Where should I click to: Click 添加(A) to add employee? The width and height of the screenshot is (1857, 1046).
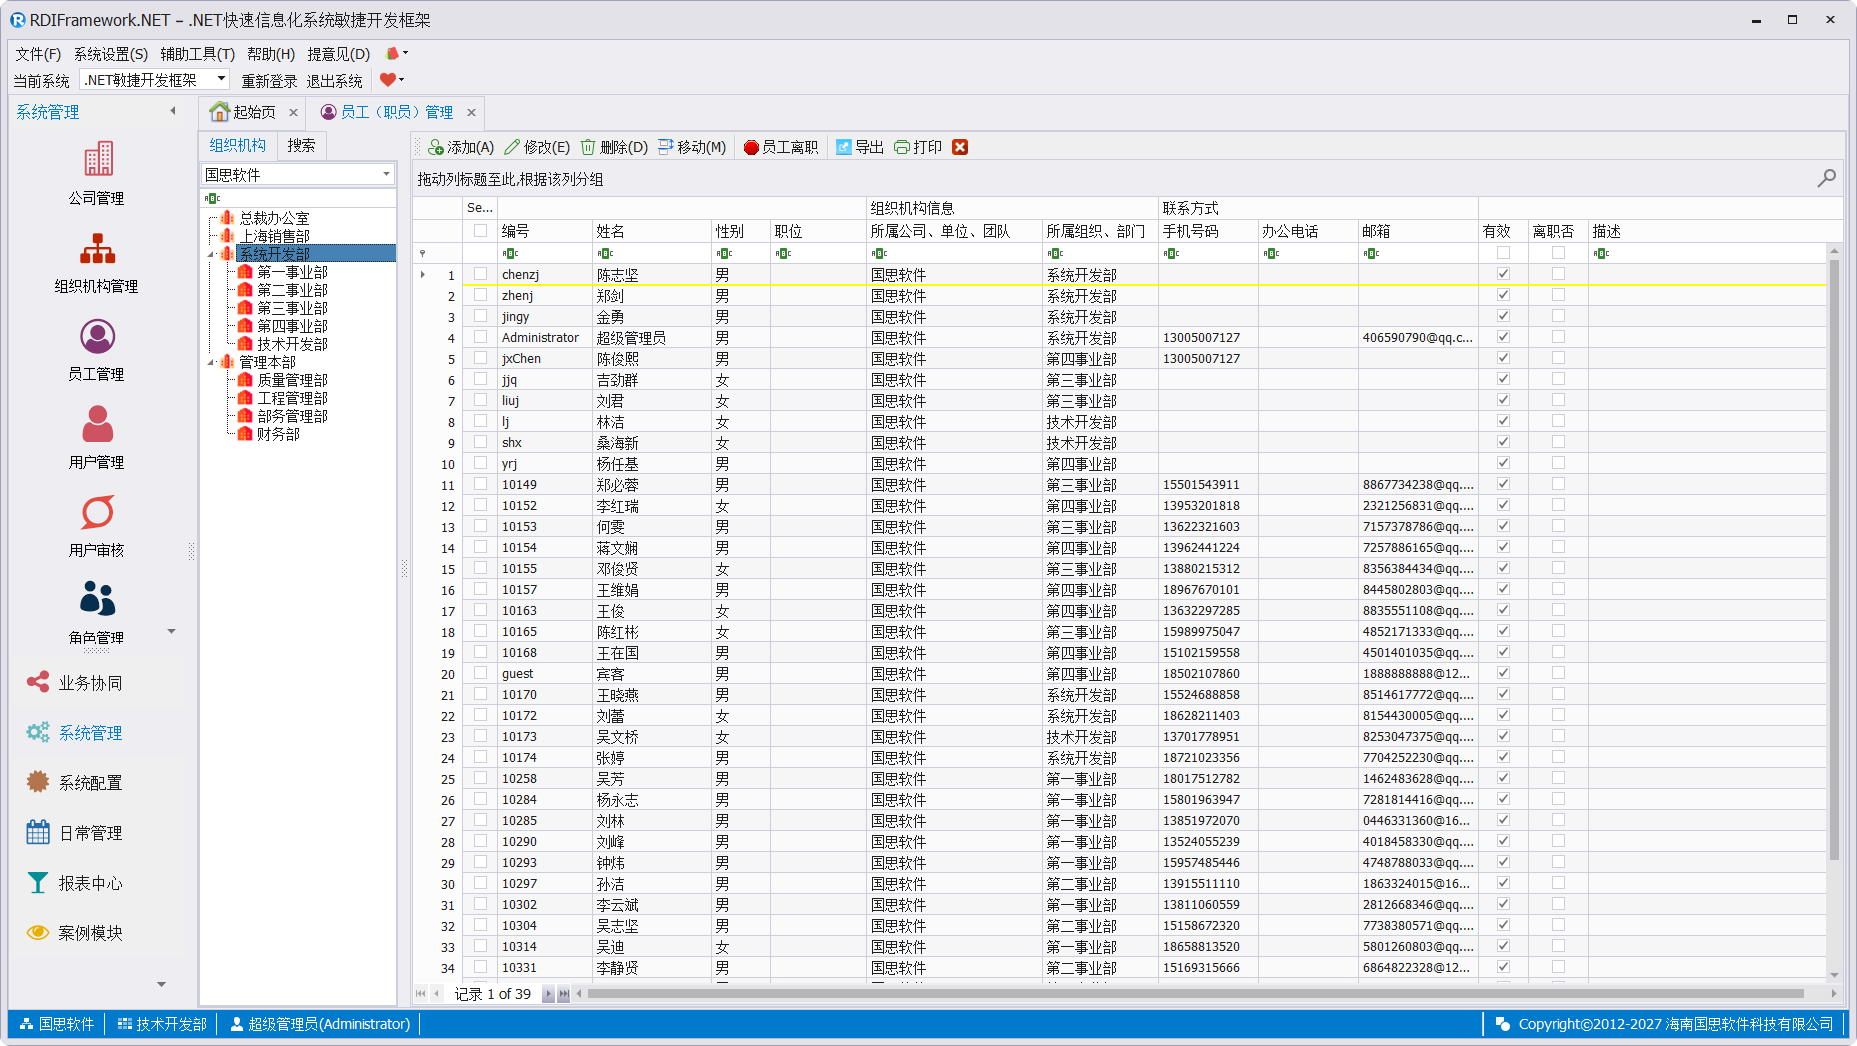461,147
